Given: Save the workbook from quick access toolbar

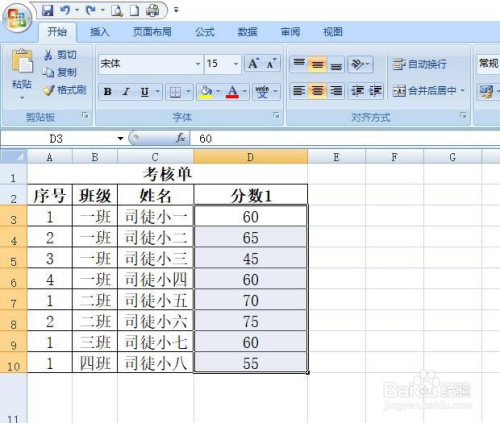Looking at the screenshot, I should (x=48, y=10).
